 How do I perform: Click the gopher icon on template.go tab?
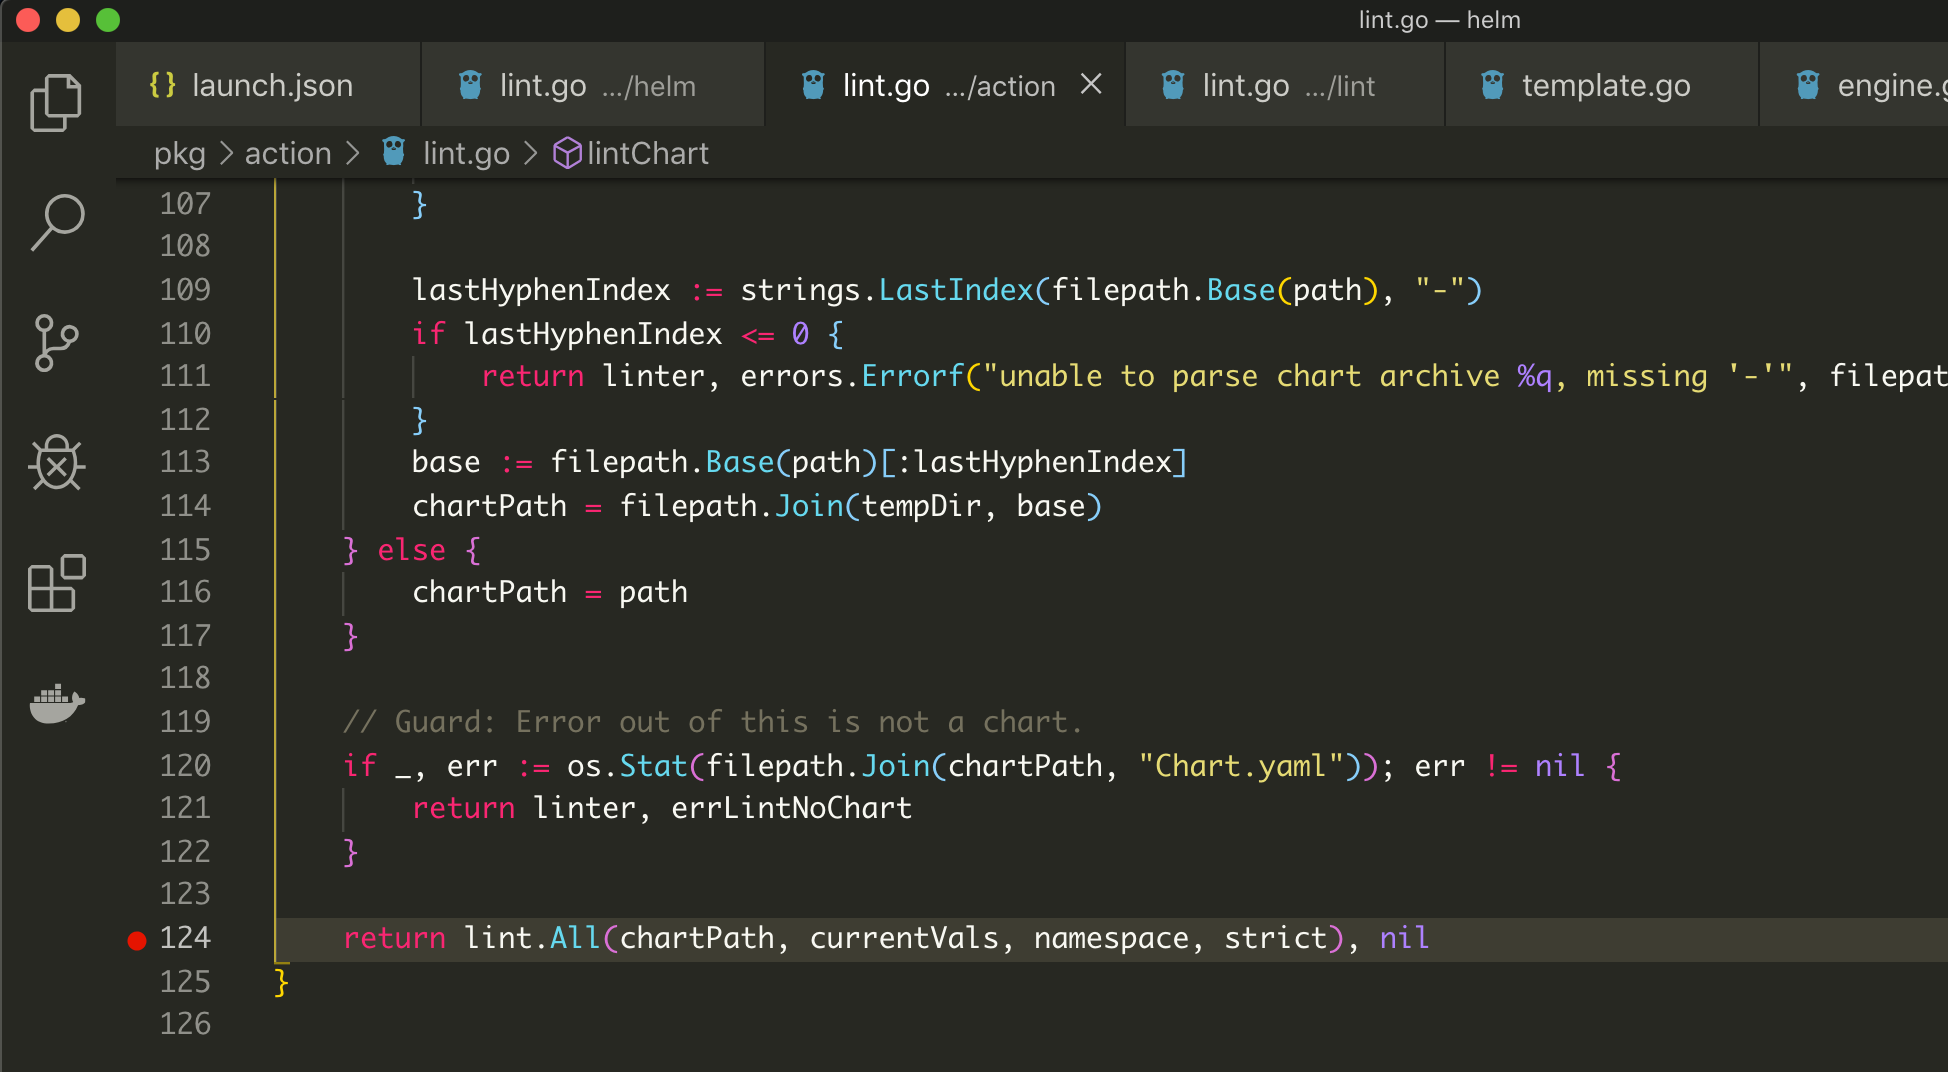point(1492,85)
